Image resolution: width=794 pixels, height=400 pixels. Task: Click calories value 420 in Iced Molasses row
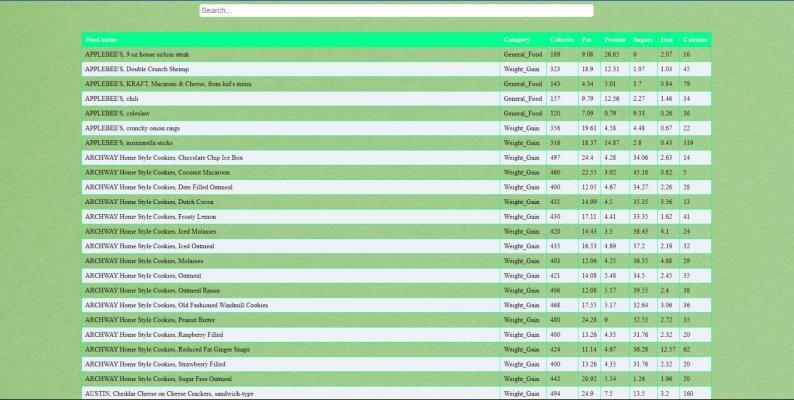[555, 231]
